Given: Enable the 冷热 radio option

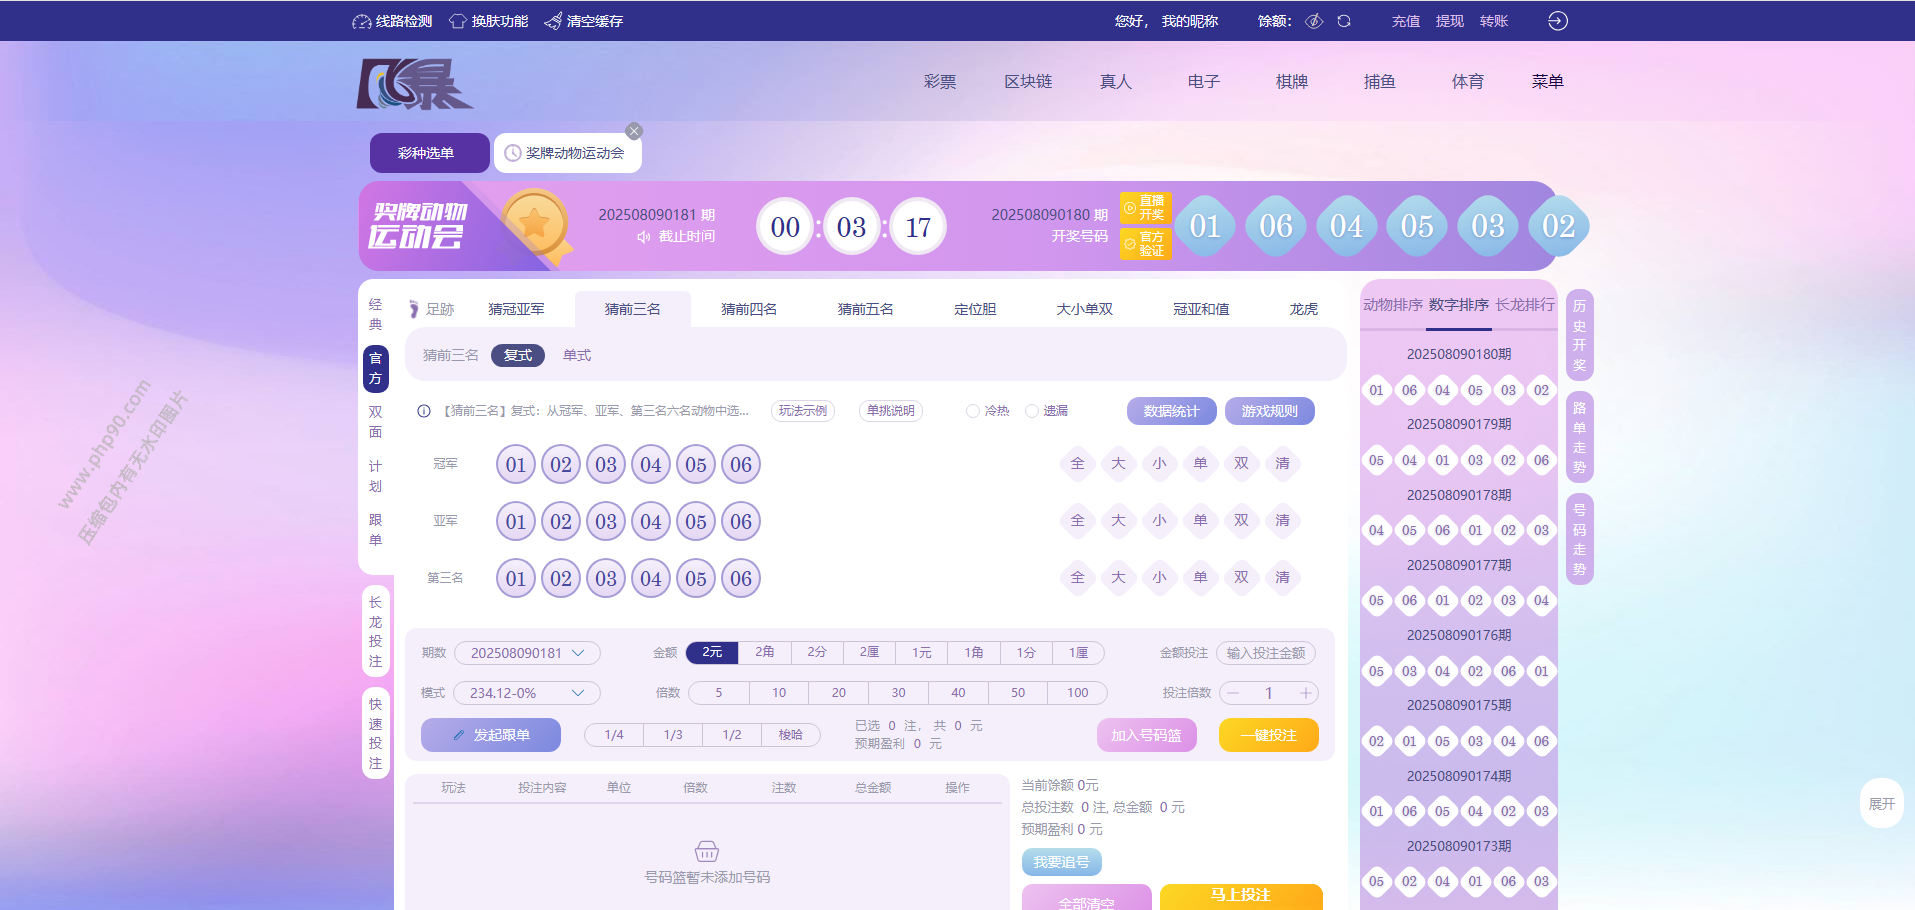Looking at the screenshot, I should tap(972, 411).
